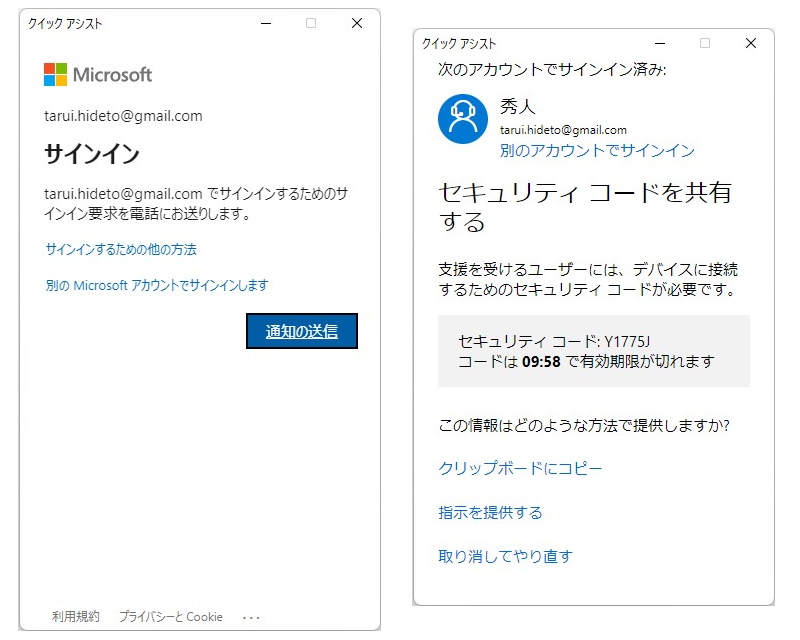This screenshot has height=640, width=800.
Task: Maximize the left Quick Assist window
Action: click(x=310, y=22)
